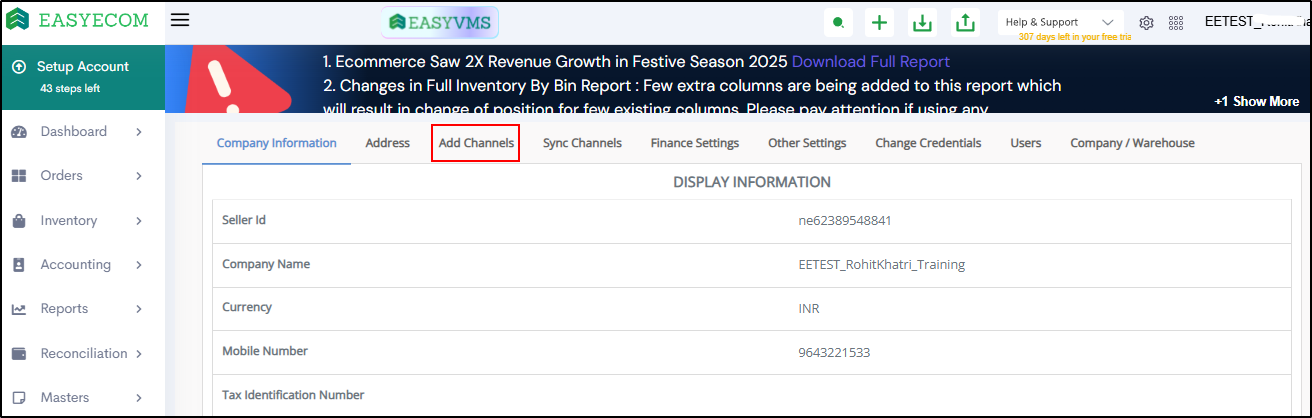
Task: Click the green plus add icon
Action: tap(879, 22)
